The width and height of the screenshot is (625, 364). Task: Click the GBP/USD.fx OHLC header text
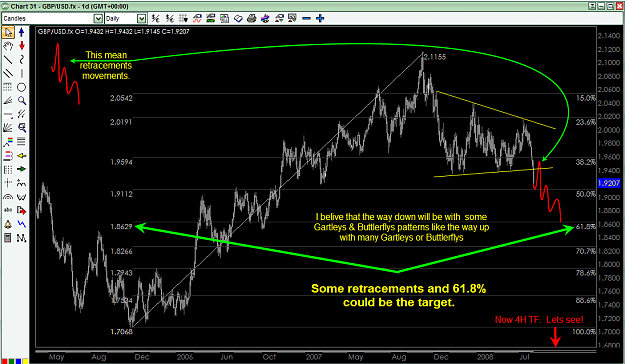pyautogui.click(x=114, y=31)
